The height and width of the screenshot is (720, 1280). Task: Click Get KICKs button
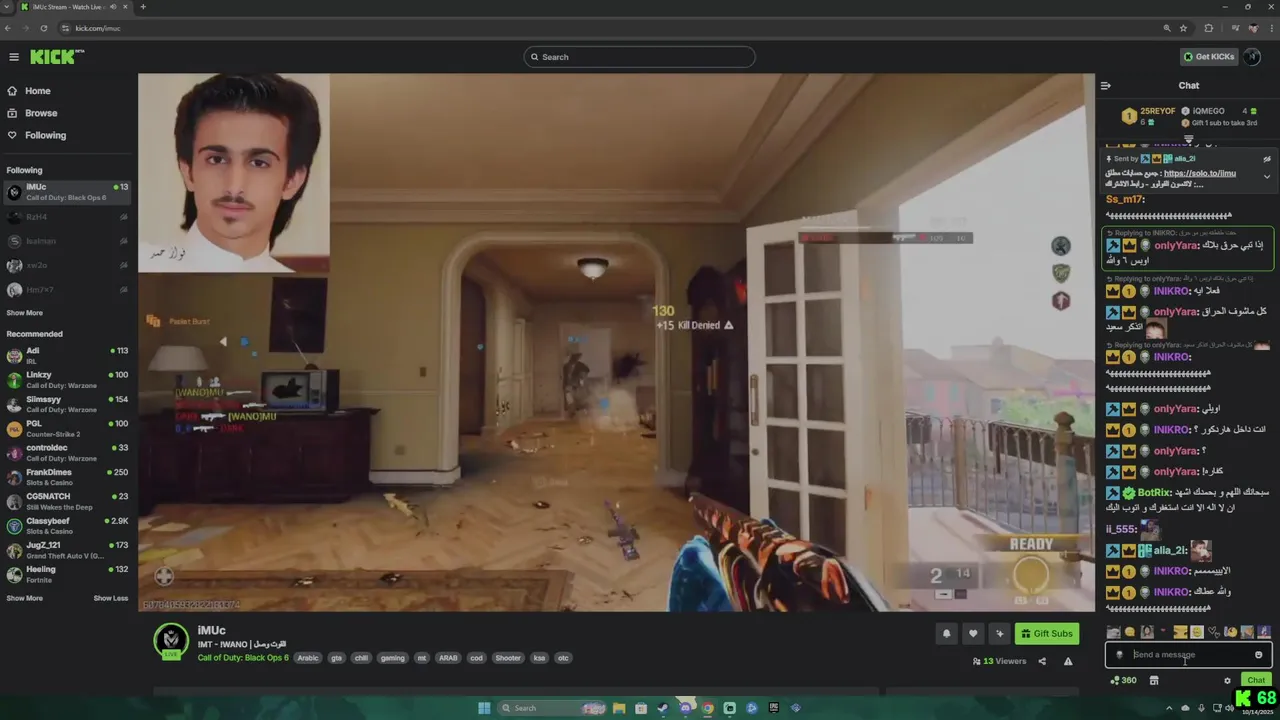(1209, 57)
